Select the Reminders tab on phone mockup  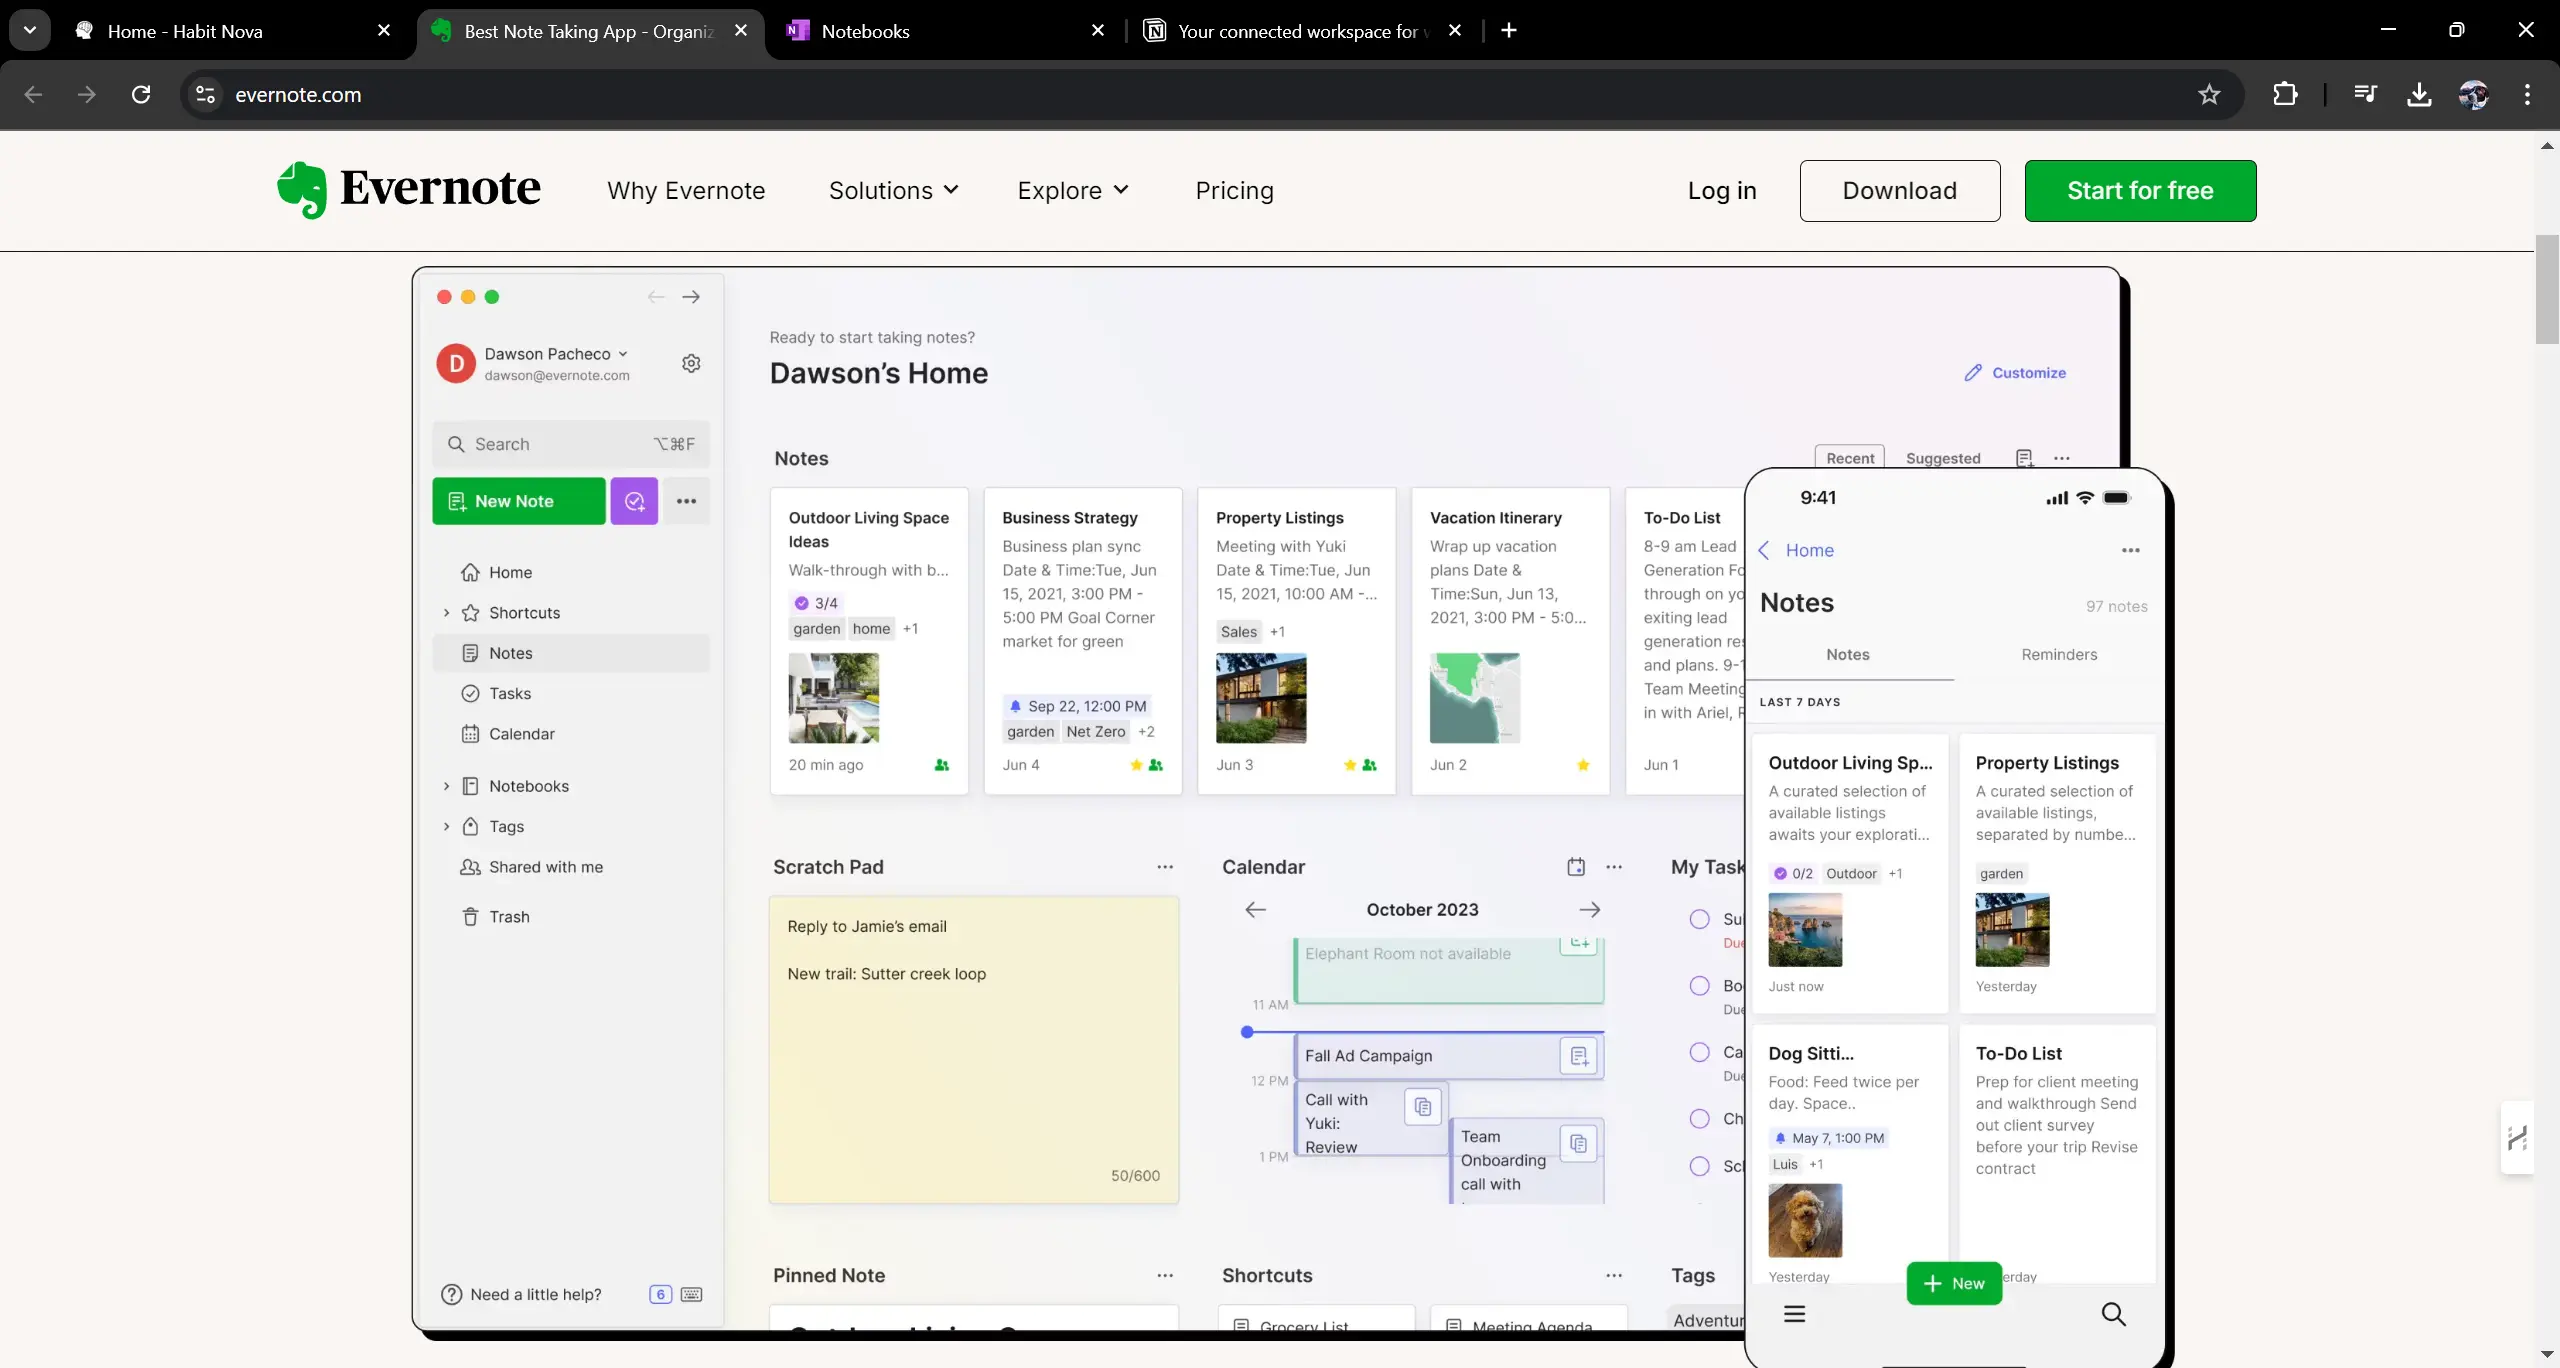(x=2059, y=655)
